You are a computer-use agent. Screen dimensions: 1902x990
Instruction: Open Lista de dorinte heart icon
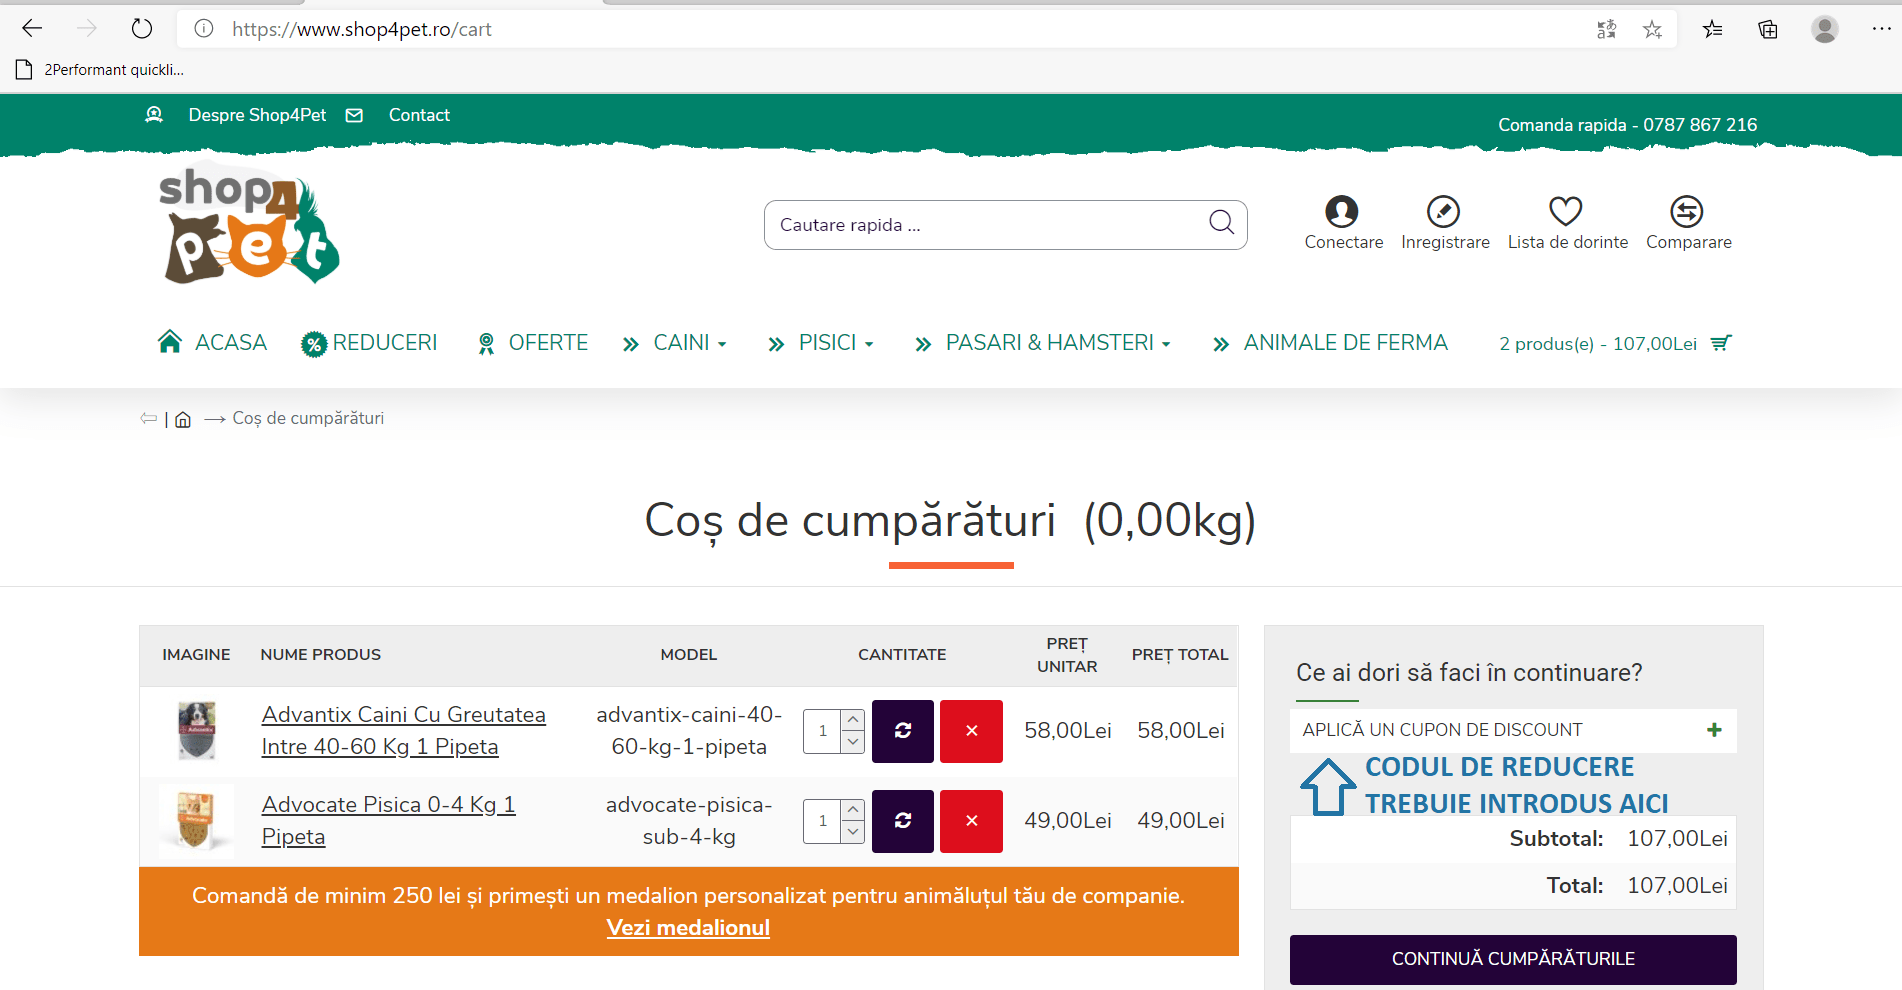pos(1566,212)
